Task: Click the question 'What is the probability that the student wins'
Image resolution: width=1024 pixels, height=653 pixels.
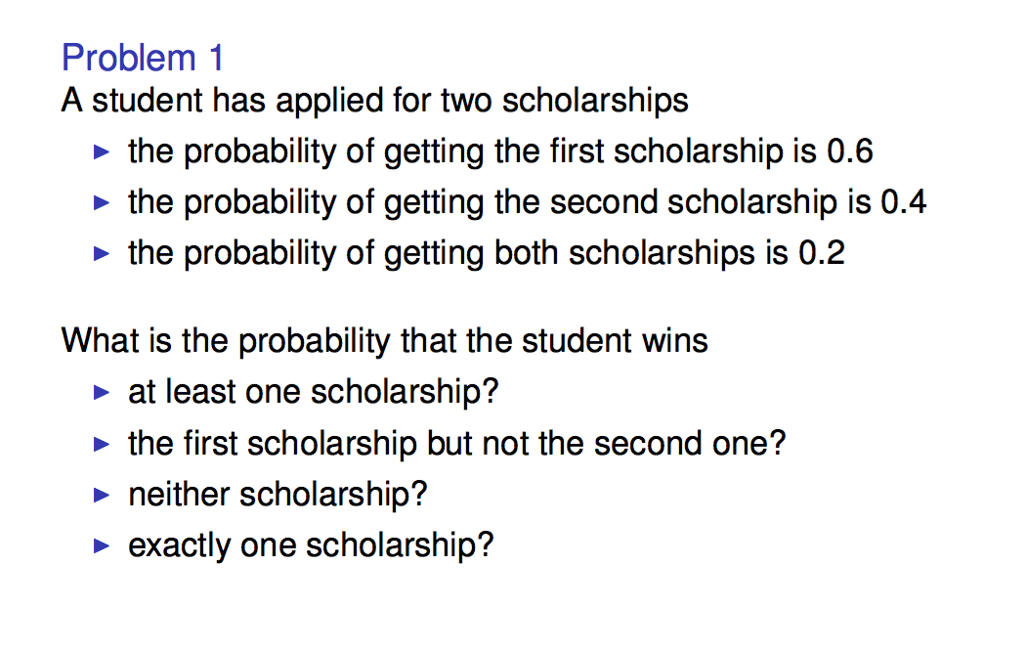Action: coord(385,341)
